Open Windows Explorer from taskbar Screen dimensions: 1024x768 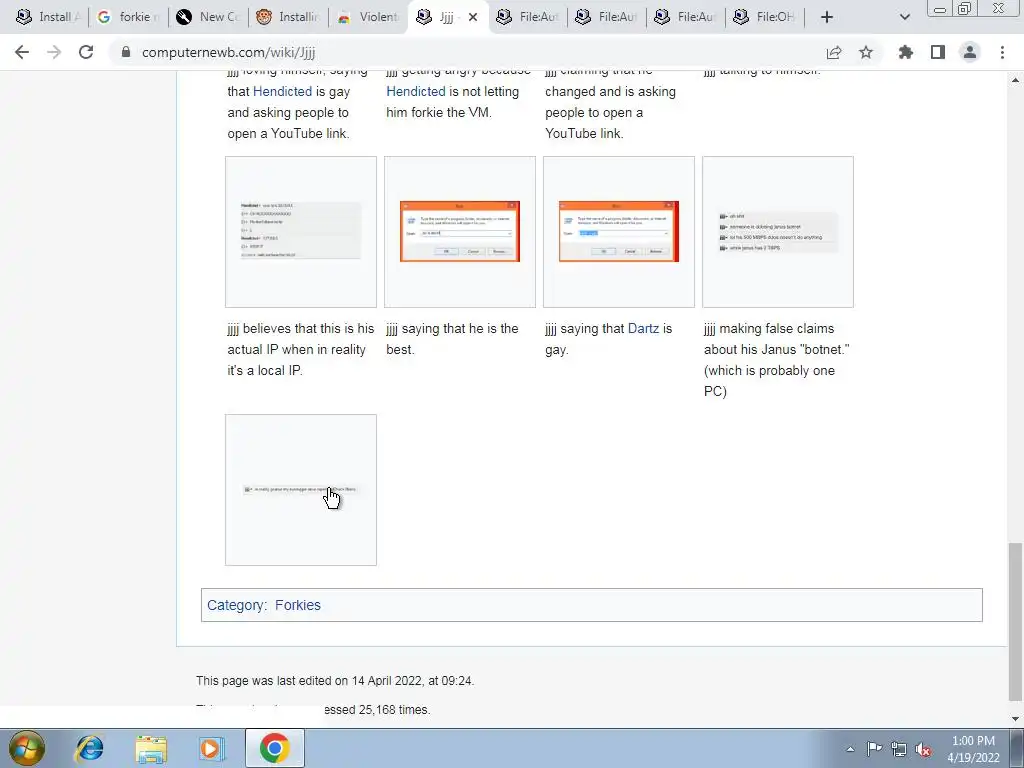point(151,748)
